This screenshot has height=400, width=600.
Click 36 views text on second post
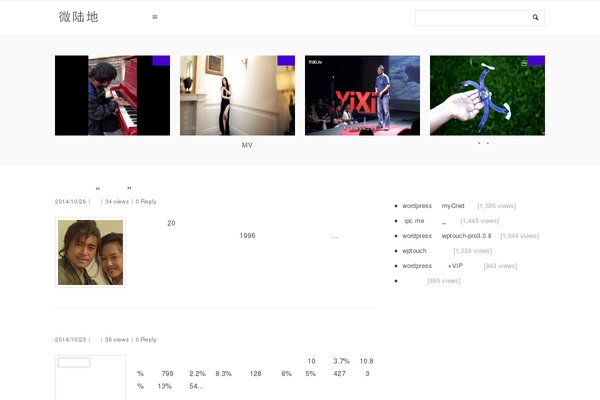pyautogui.click(x=117, y=340)
